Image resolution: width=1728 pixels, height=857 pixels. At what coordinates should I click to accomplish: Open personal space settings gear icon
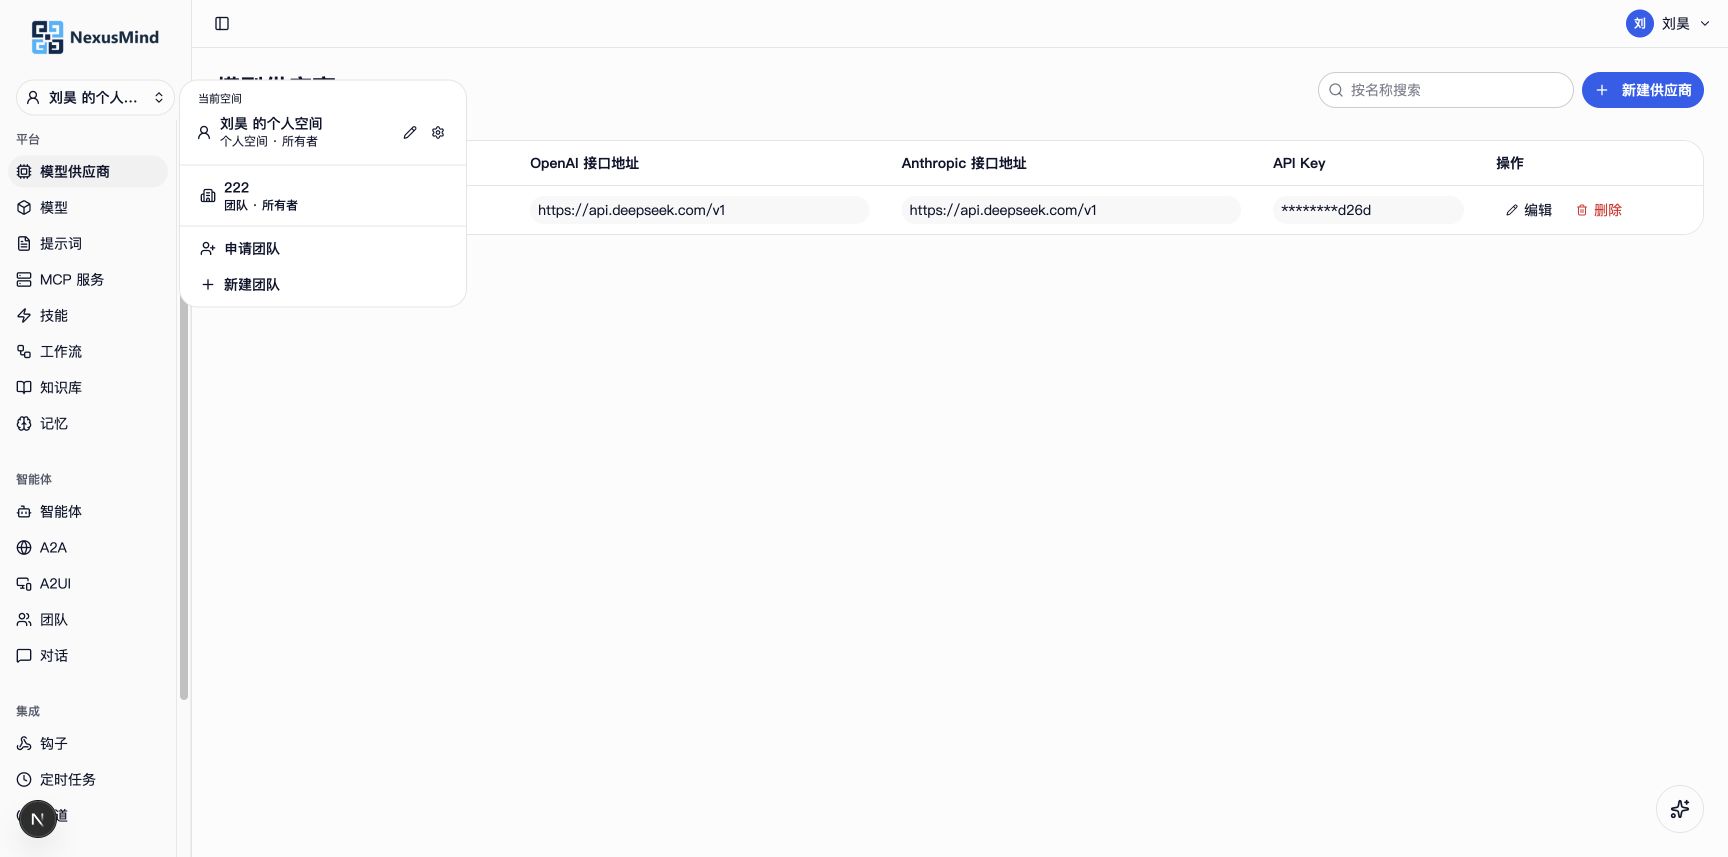point(438,132)
